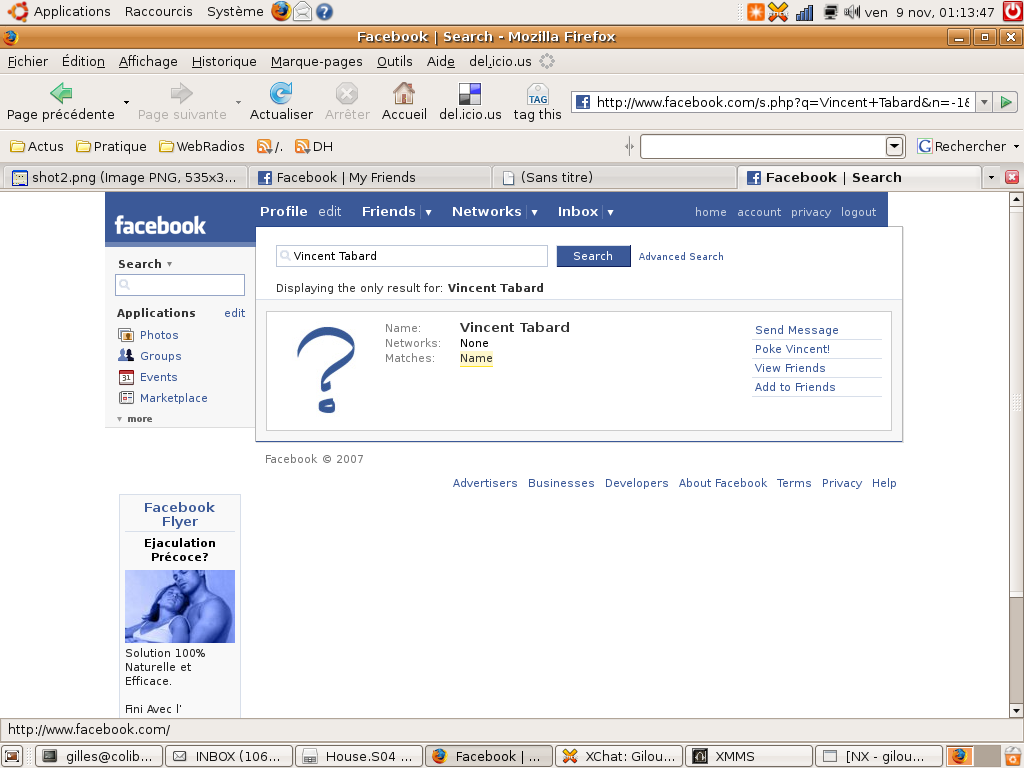Image resolution: width=1024 pixels, height=768 pixels.
Task: Click the Actualiser reload icon
Action: [x=281, y=94]
